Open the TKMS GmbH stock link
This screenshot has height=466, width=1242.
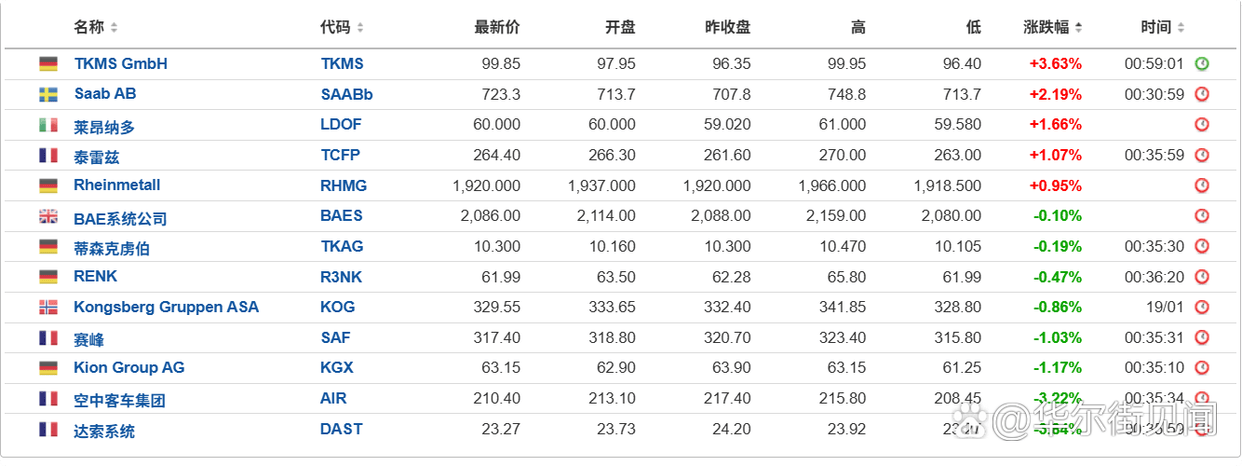click(121, 64)
